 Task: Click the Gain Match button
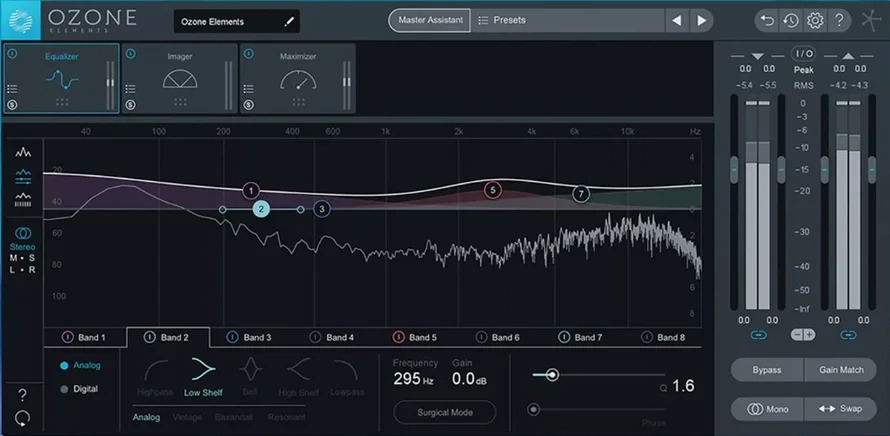pos(841,370)
